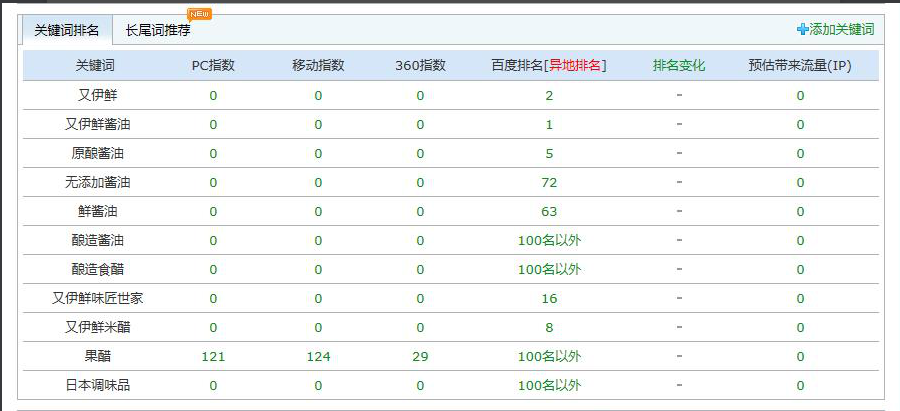Click the red 异地排名 link

tap(575, 66)
